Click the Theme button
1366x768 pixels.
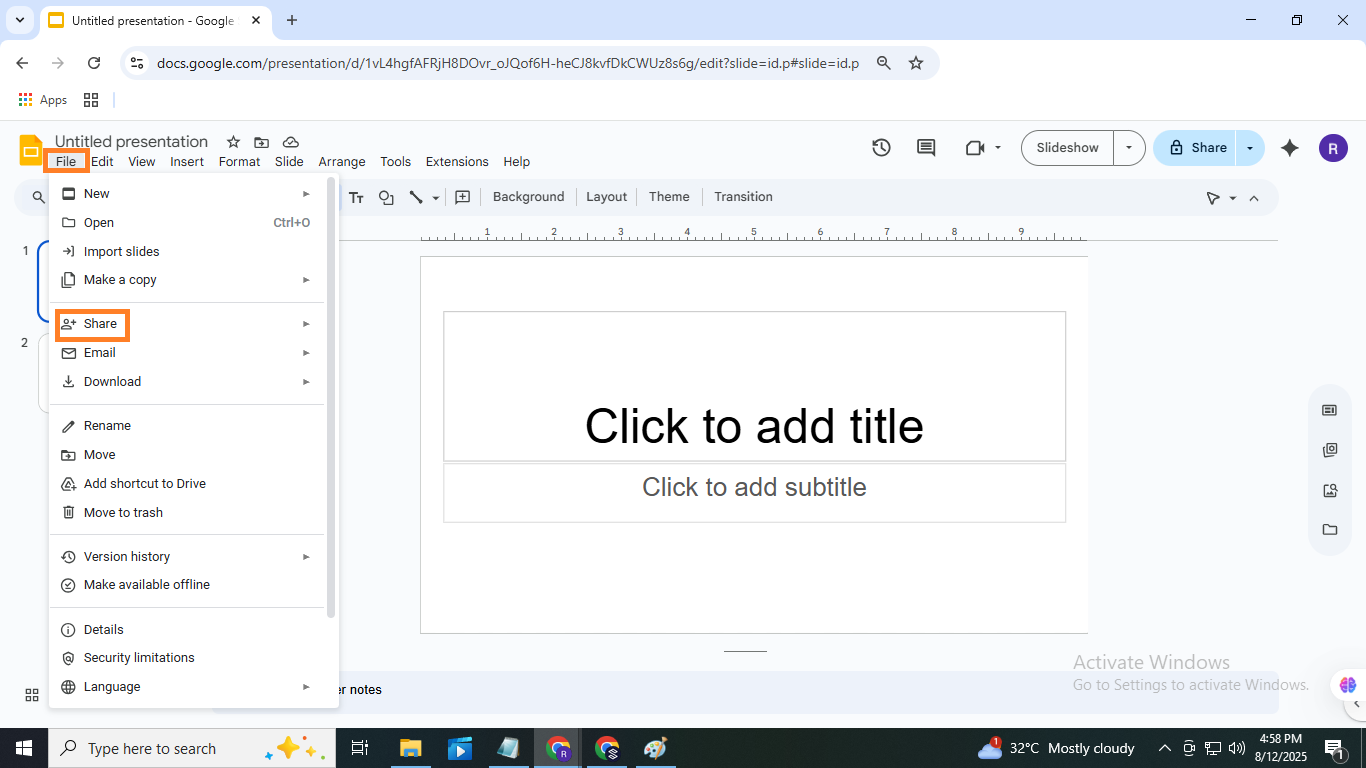click(x=669, y=197)
